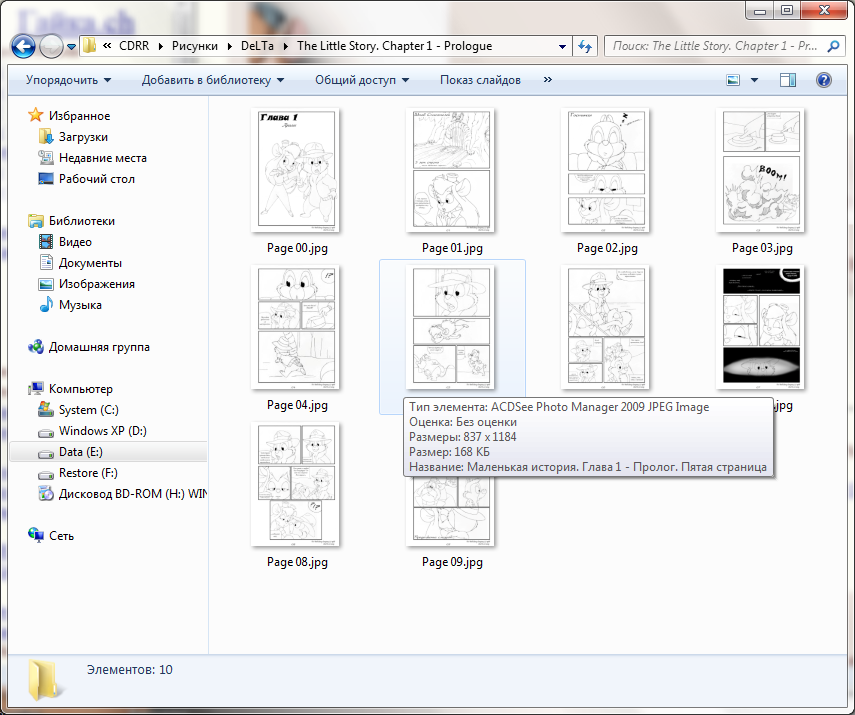Open the Изображения library
Viewport: 855px width, 715px height.
click(97, 284)
